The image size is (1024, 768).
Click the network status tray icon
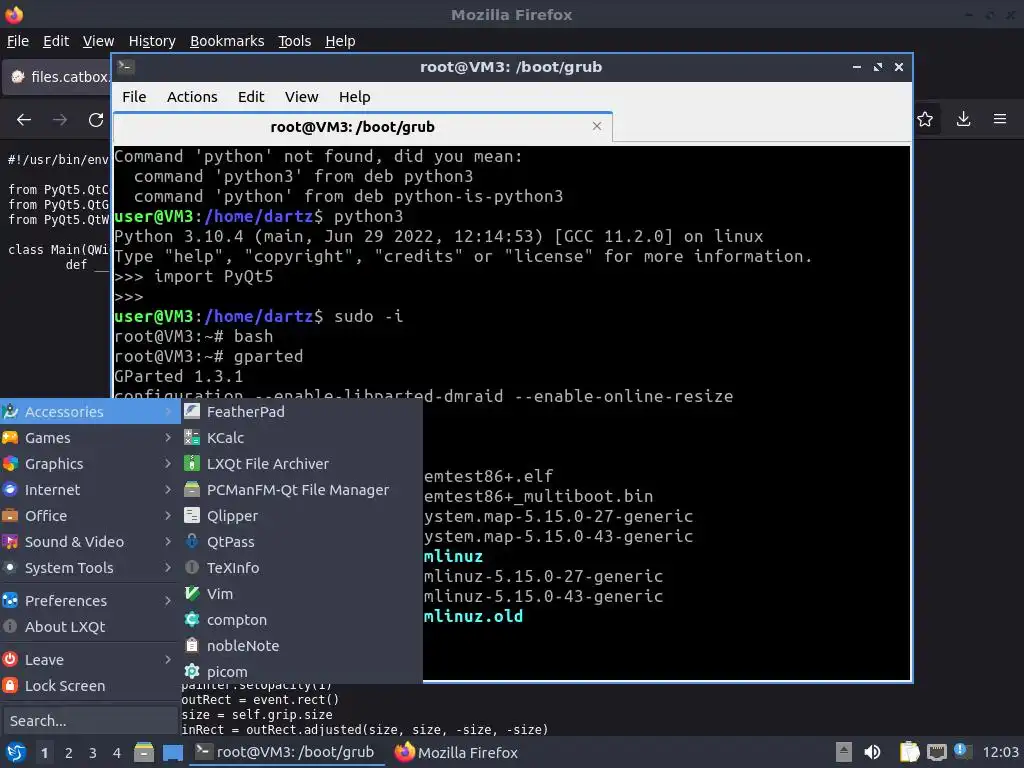pyautogui.click(x=936, y=752)
